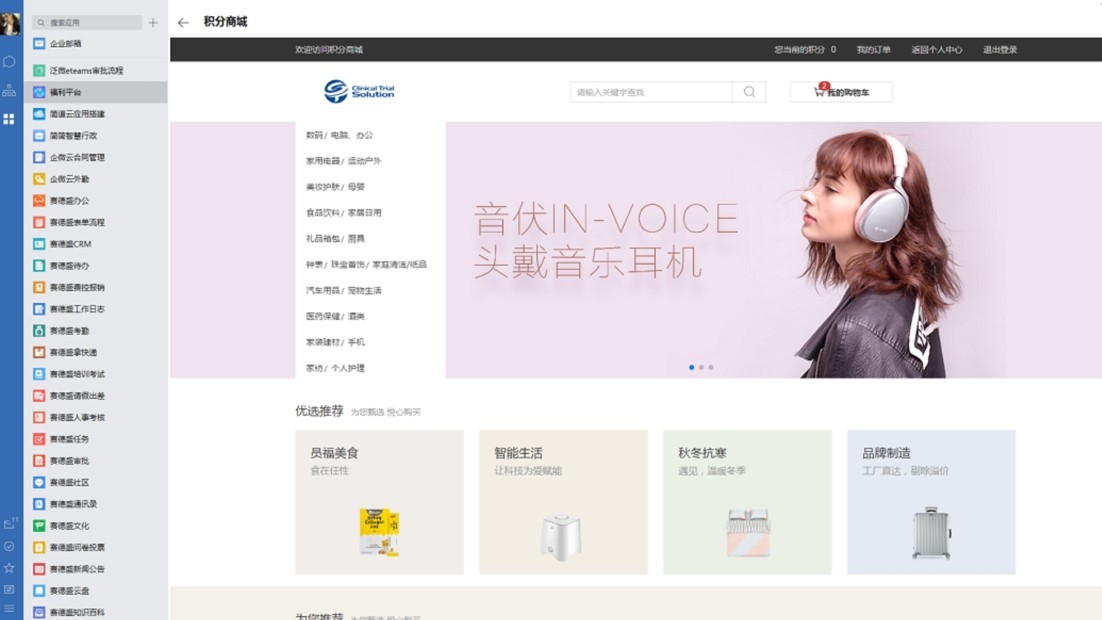This screenshot has height=620, width=1102.
Task: Select the third banner carousel dot
Action: (711, 367)
